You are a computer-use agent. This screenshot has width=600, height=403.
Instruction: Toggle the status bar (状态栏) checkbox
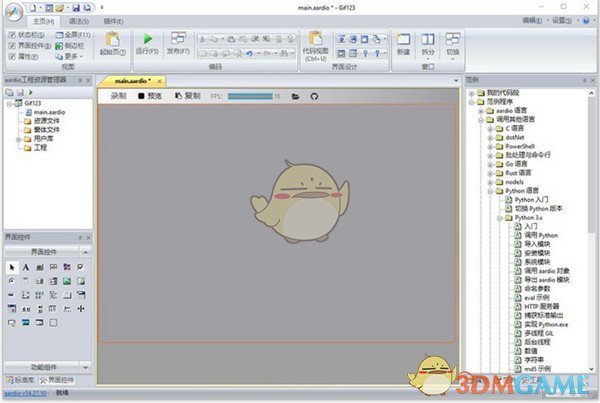pyautogui.click(x=12, y=35)
